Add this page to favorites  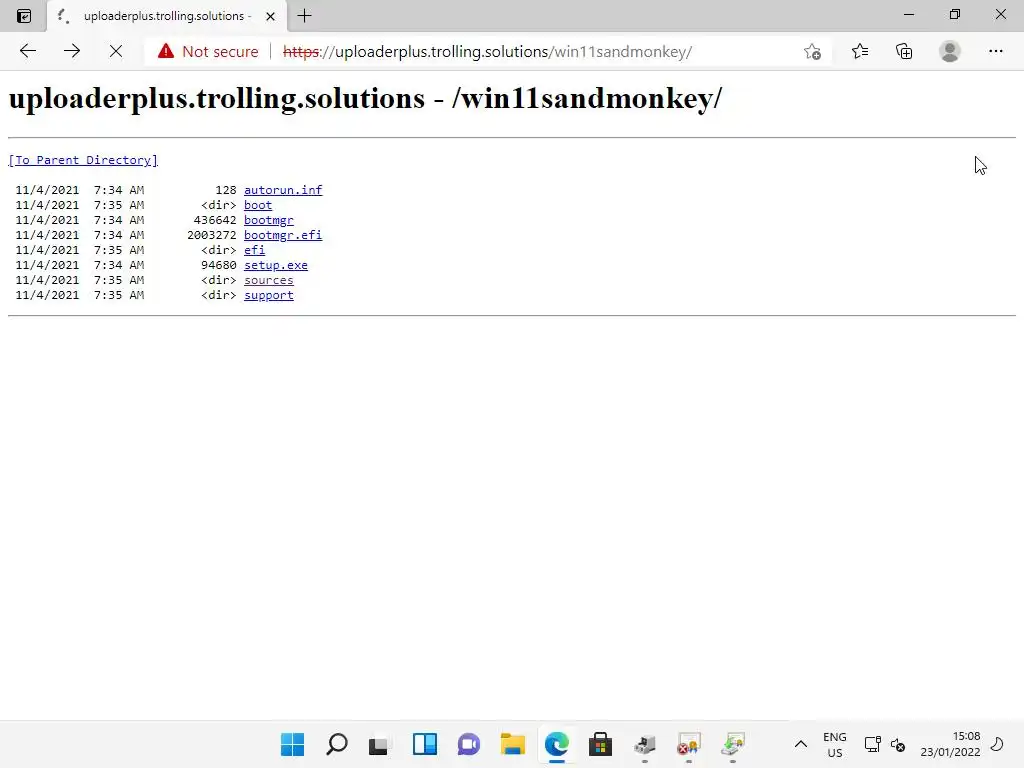point(812,52)
